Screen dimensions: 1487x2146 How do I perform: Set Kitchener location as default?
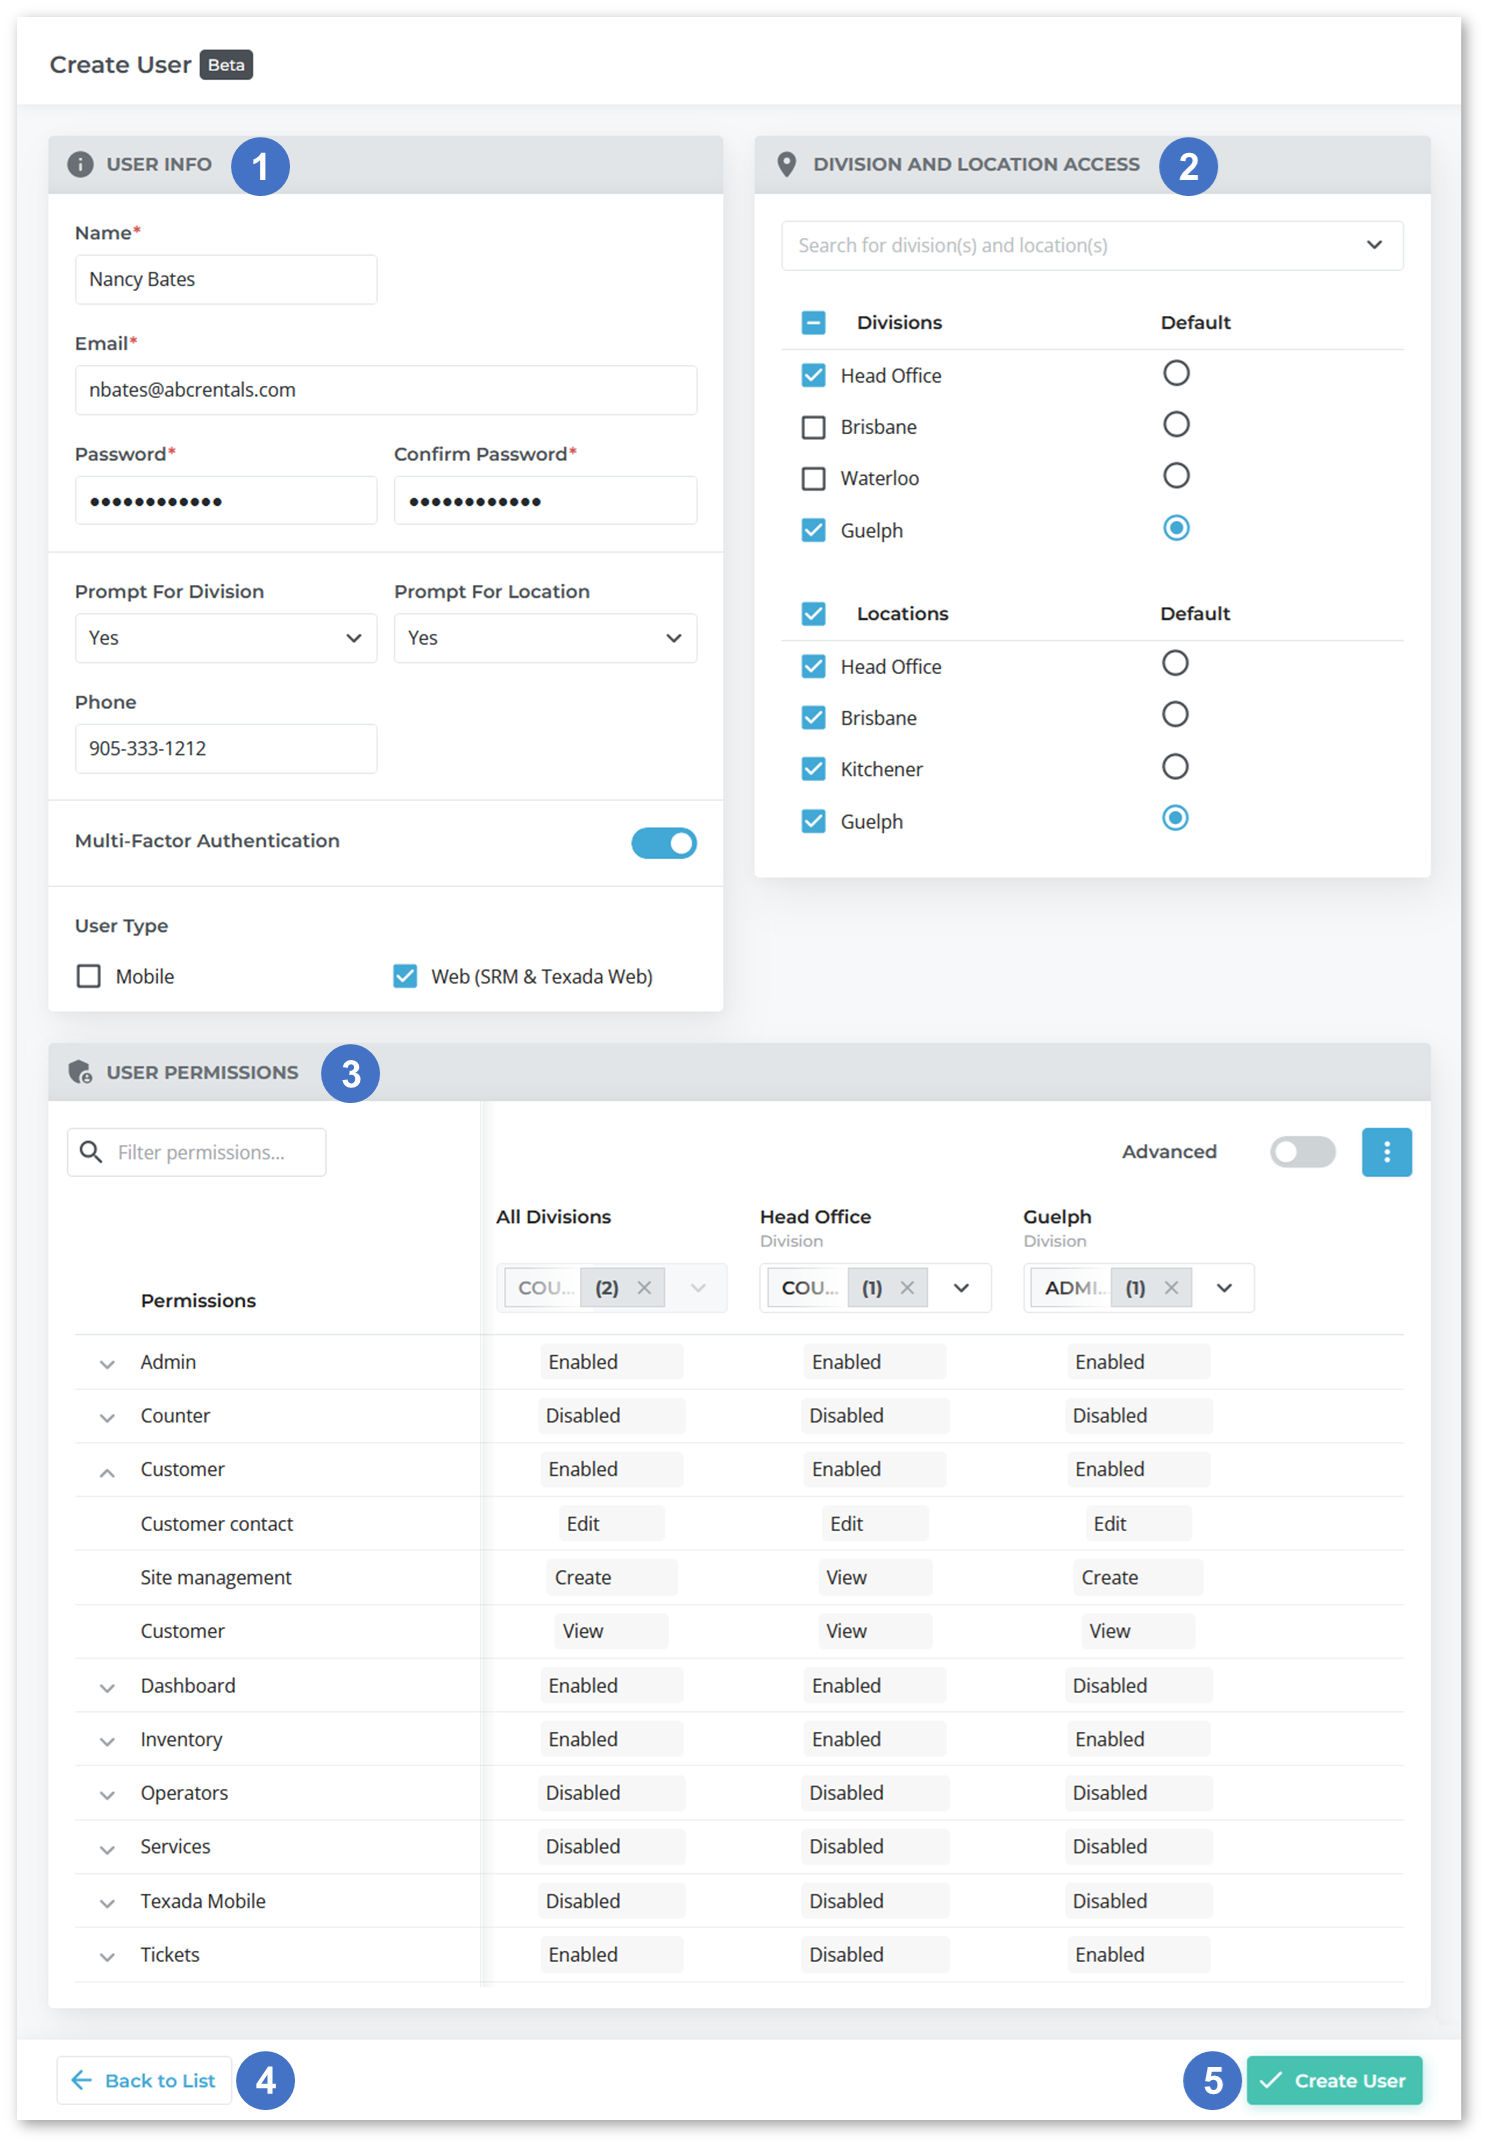[1175, 767]
